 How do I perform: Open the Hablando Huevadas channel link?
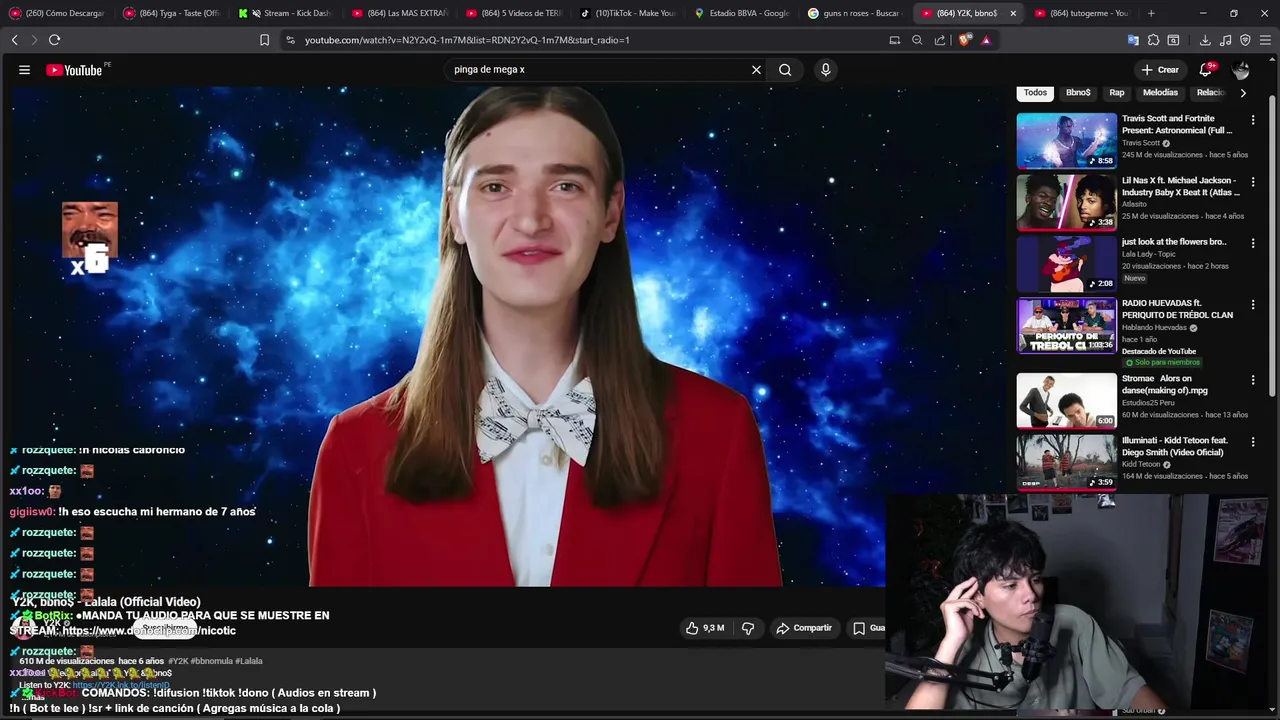pos(1154,328)
